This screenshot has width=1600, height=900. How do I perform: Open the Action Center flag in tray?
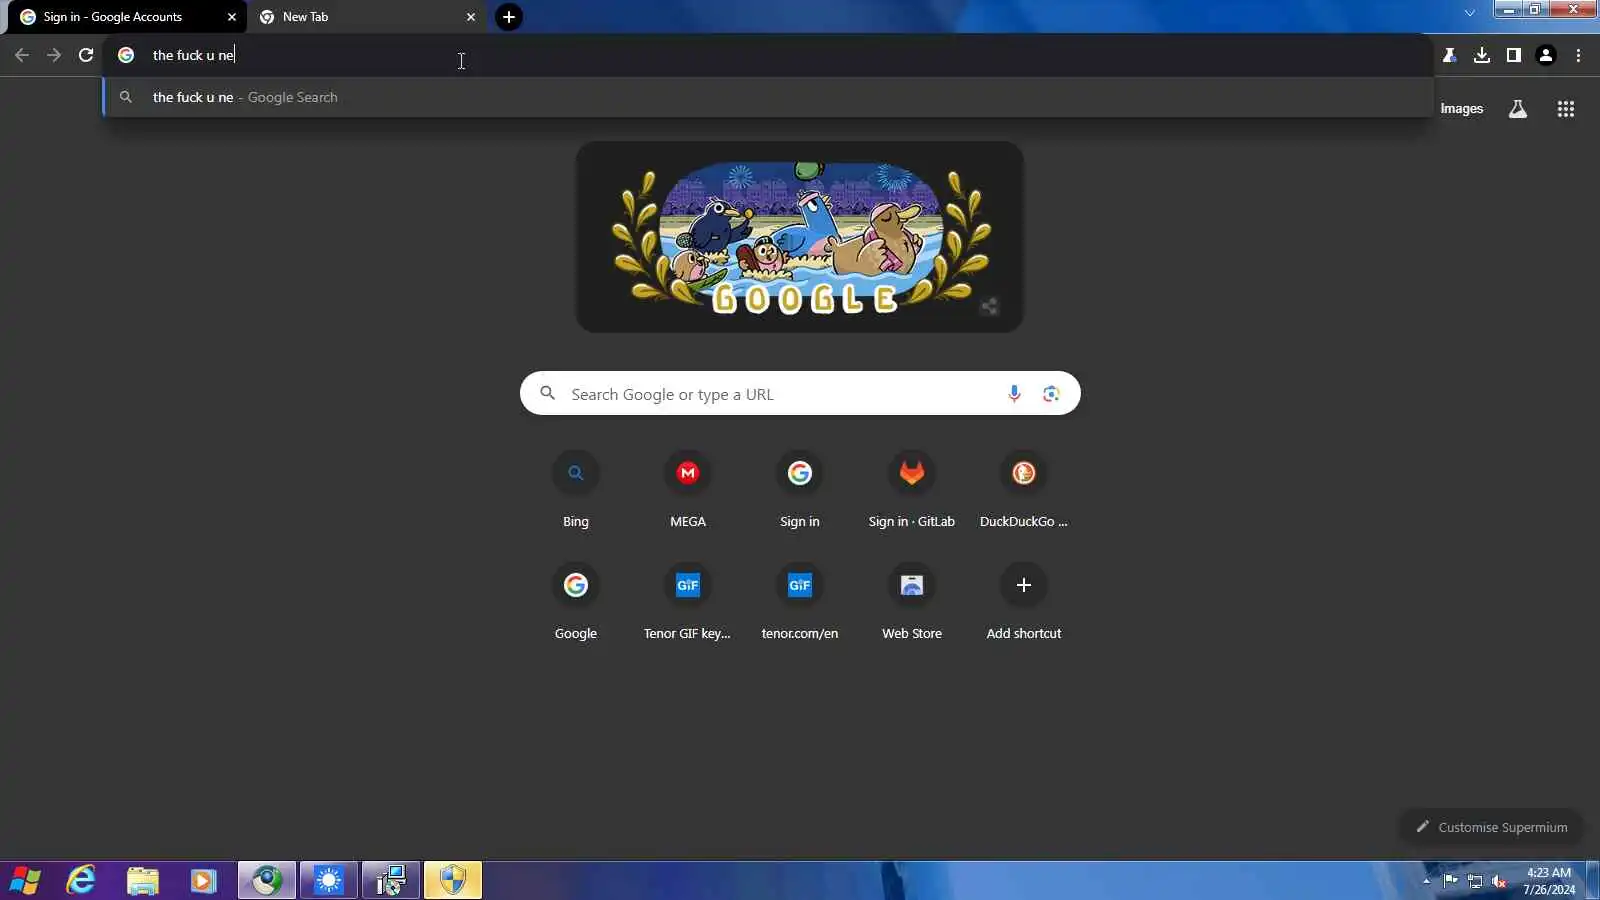[x=1451, y=881]
